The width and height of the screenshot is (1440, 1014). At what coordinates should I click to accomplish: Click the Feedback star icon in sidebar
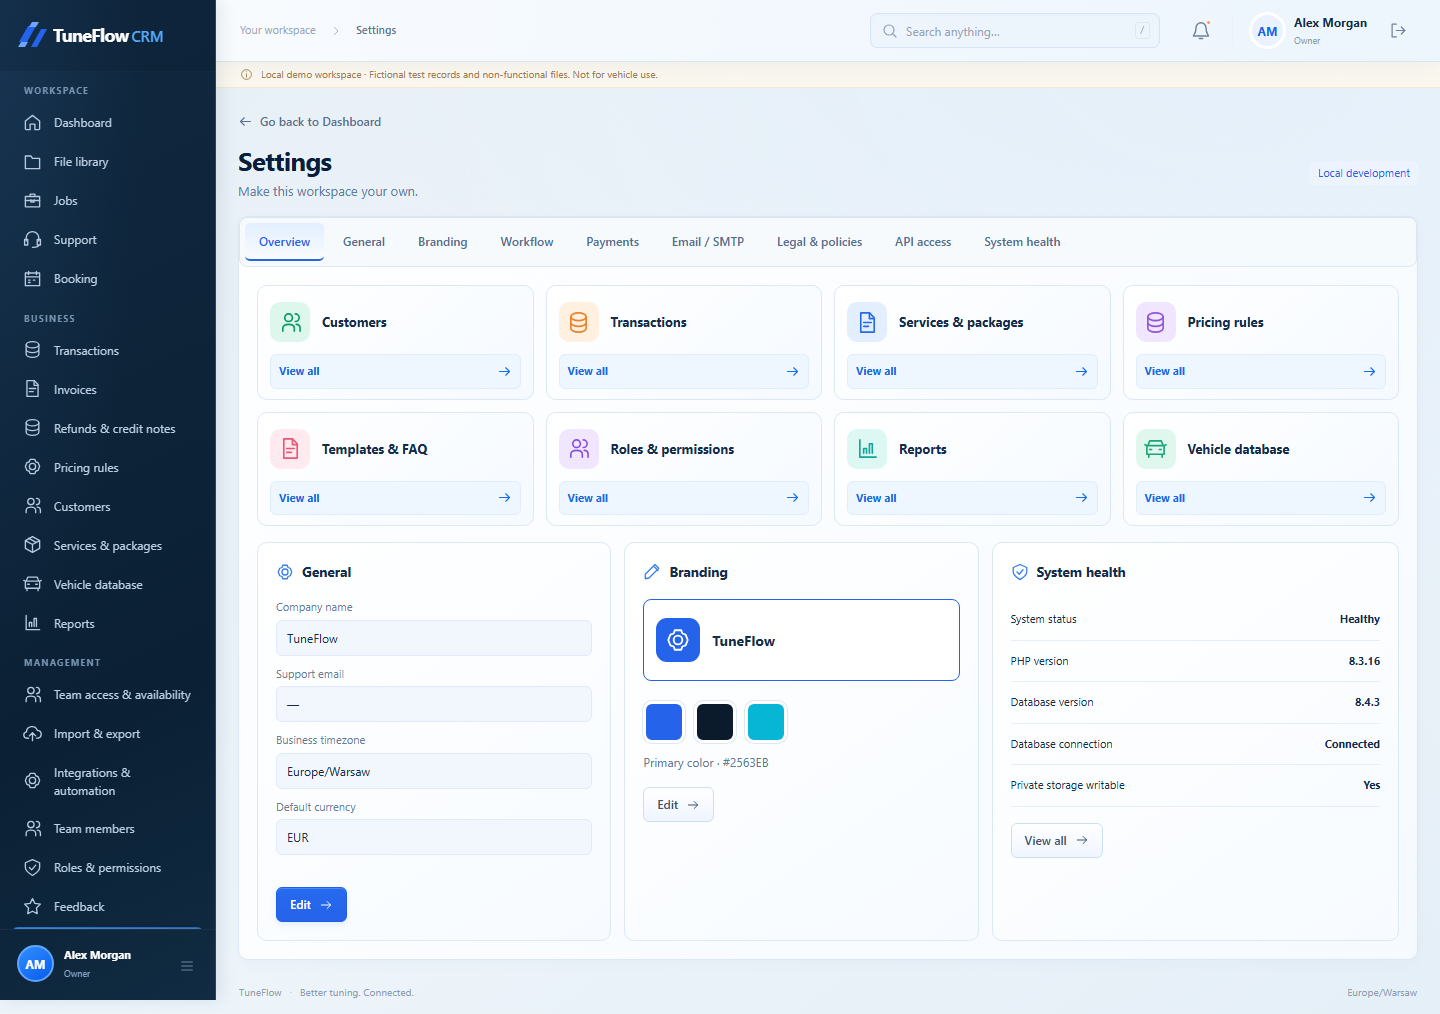(33, 907)
